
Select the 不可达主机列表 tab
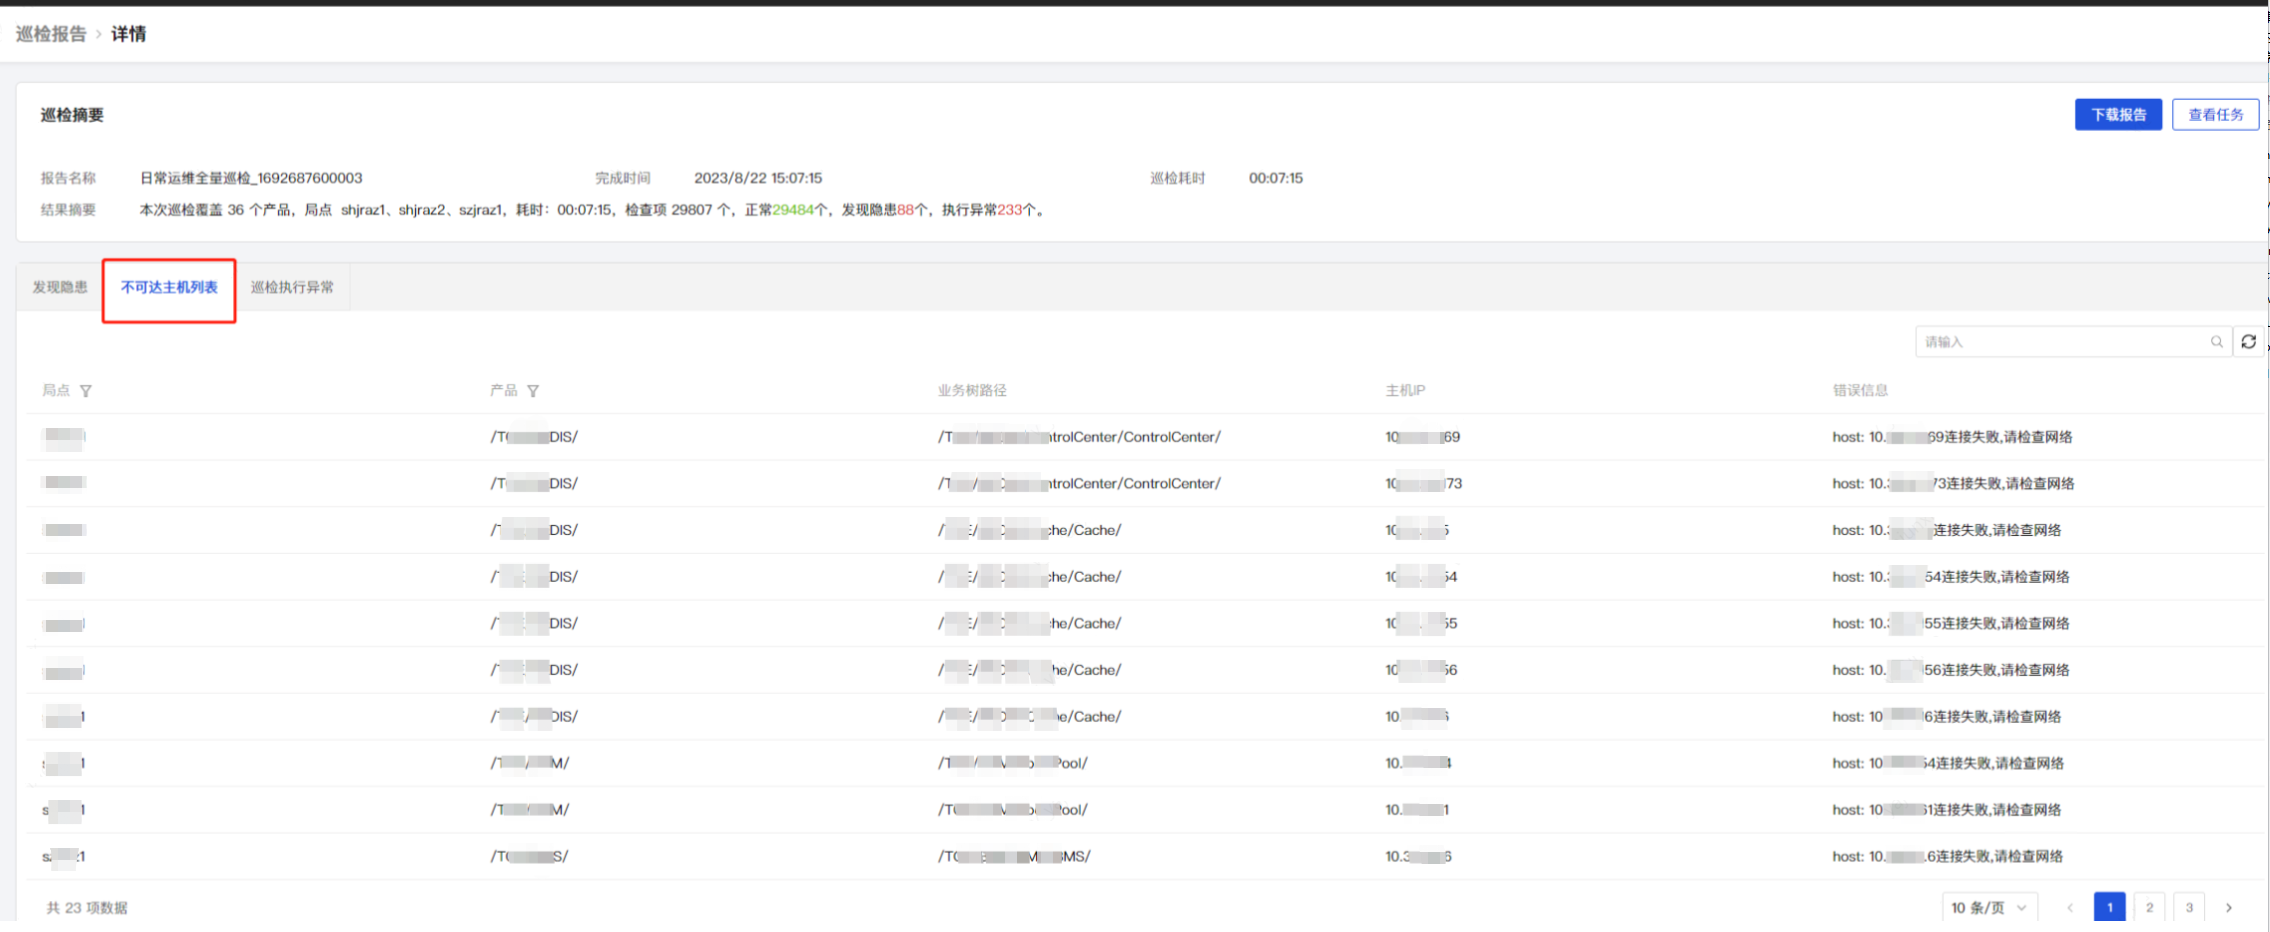point(169,288)
